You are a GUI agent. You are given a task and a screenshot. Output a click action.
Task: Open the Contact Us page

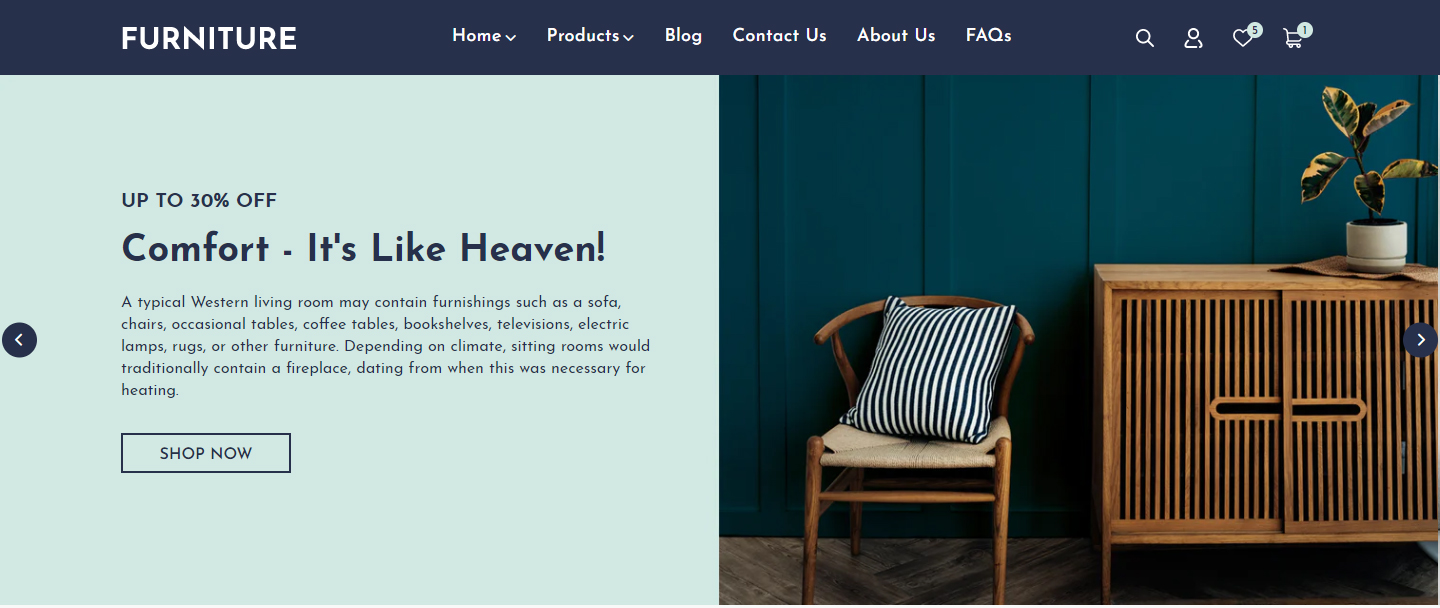(780, 36)
